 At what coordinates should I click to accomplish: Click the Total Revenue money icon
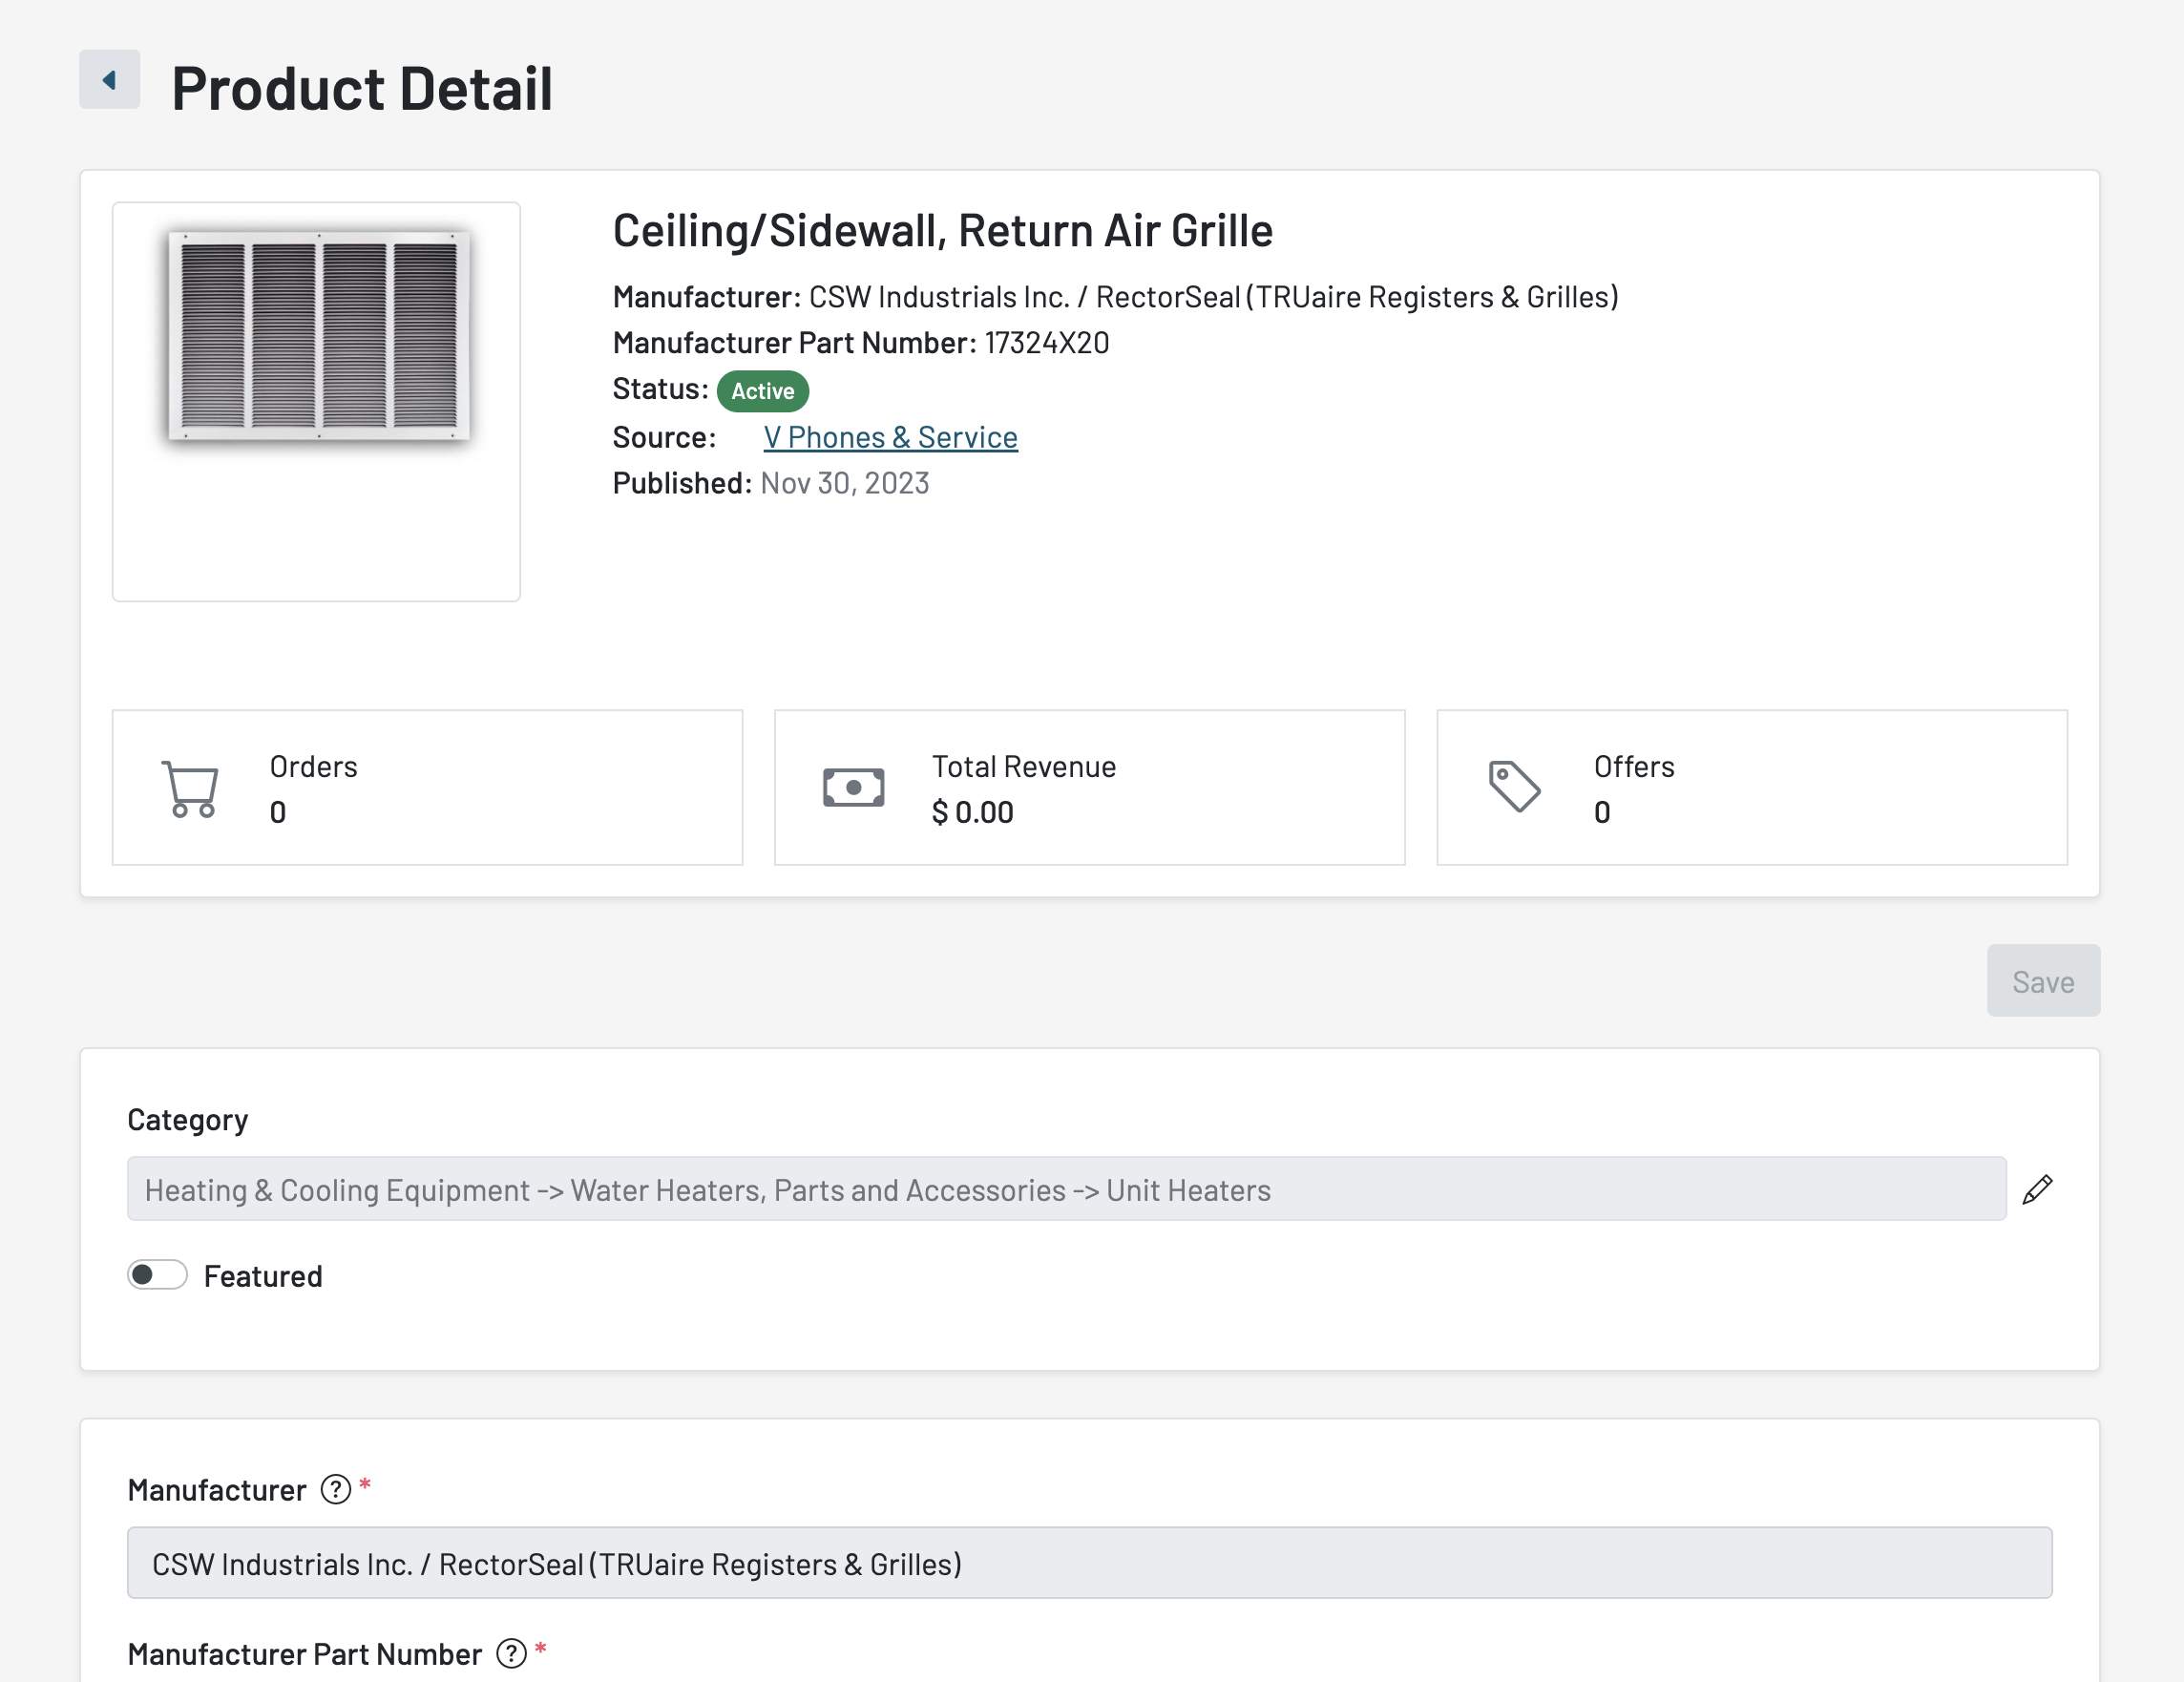[x=853, y=788]
